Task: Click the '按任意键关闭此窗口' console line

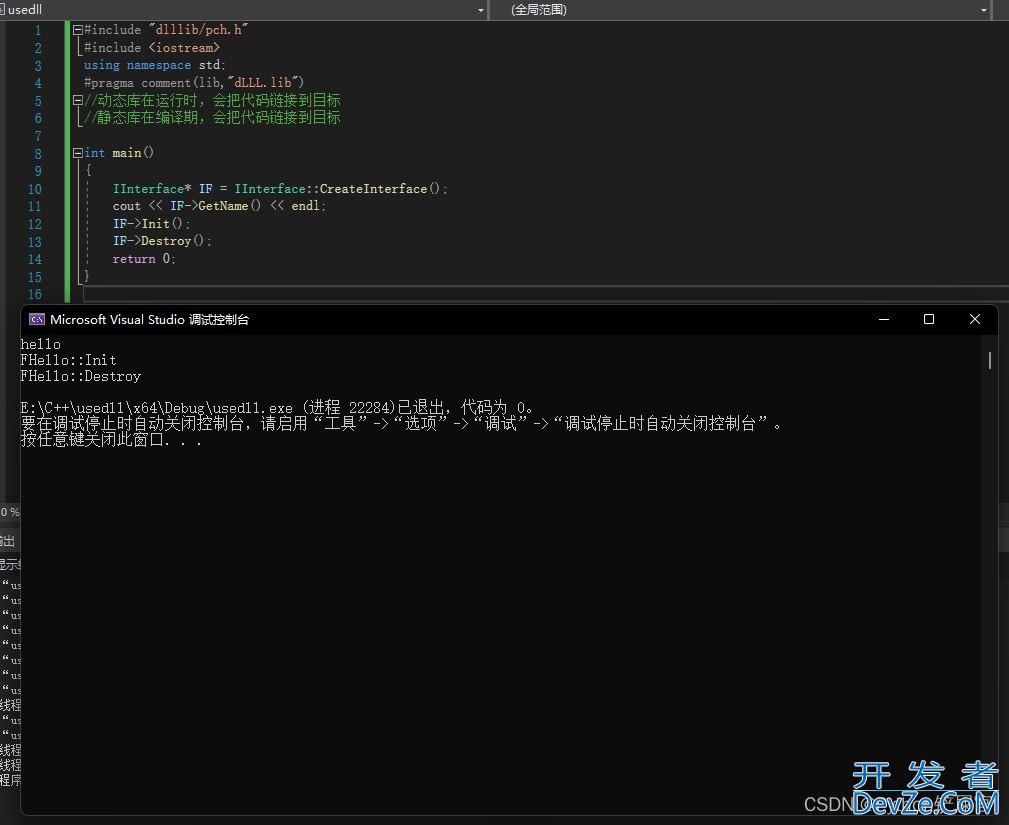Action: click(111, 440)
